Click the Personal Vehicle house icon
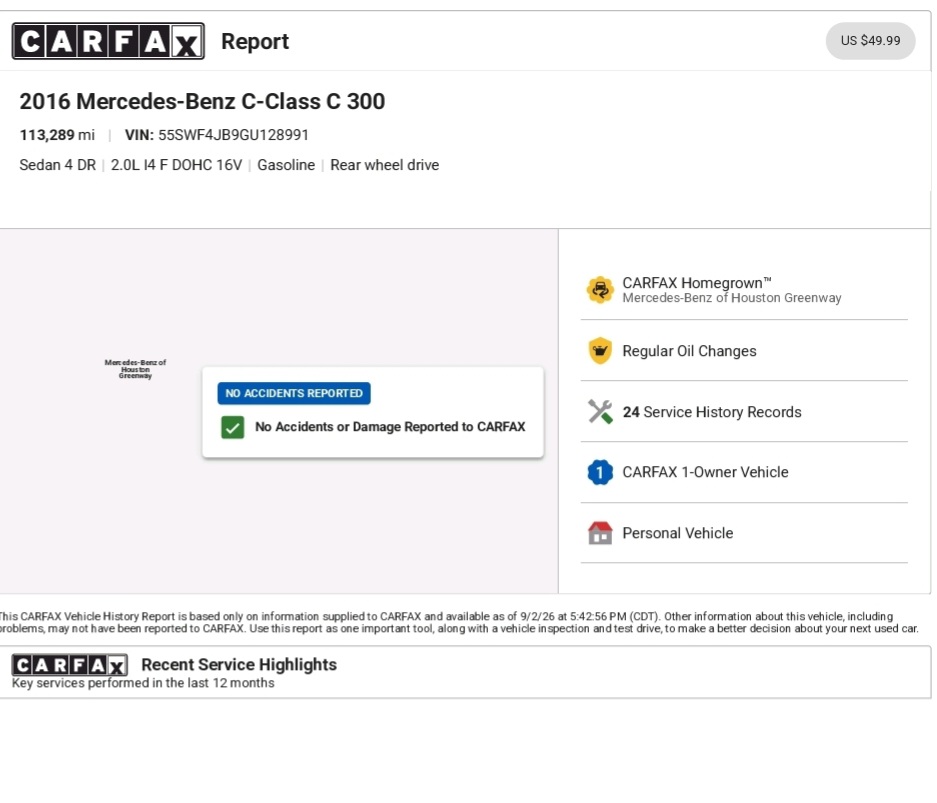The image size is (937, 803). 600,533
